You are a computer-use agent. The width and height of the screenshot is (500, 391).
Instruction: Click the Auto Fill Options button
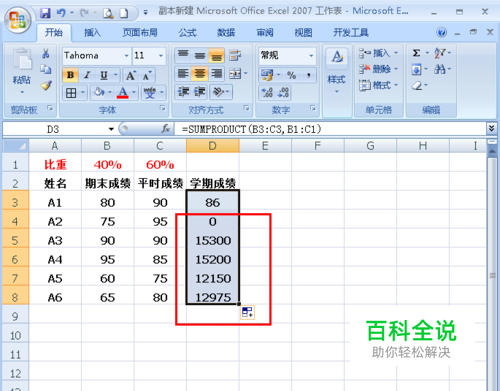coord(247,312)
